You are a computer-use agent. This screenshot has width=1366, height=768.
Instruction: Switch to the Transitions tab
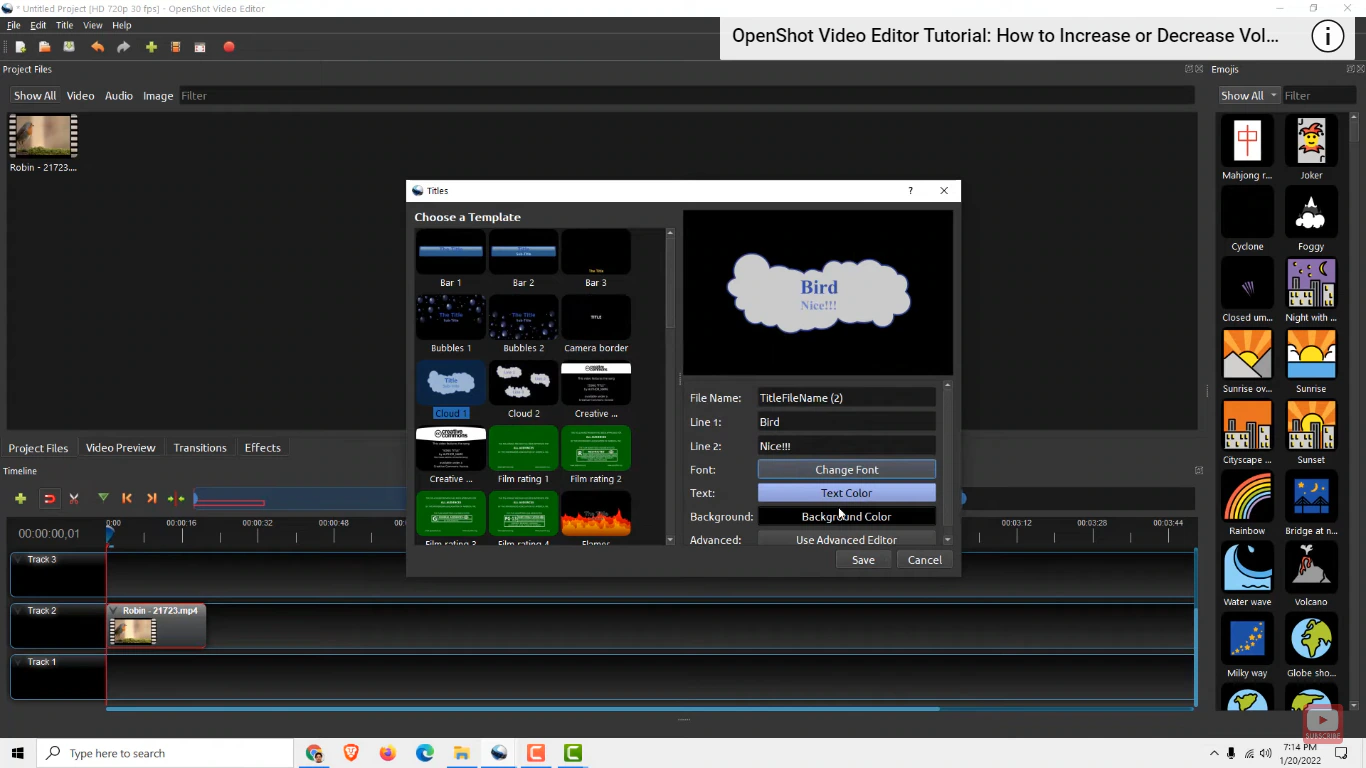point(200,448)
